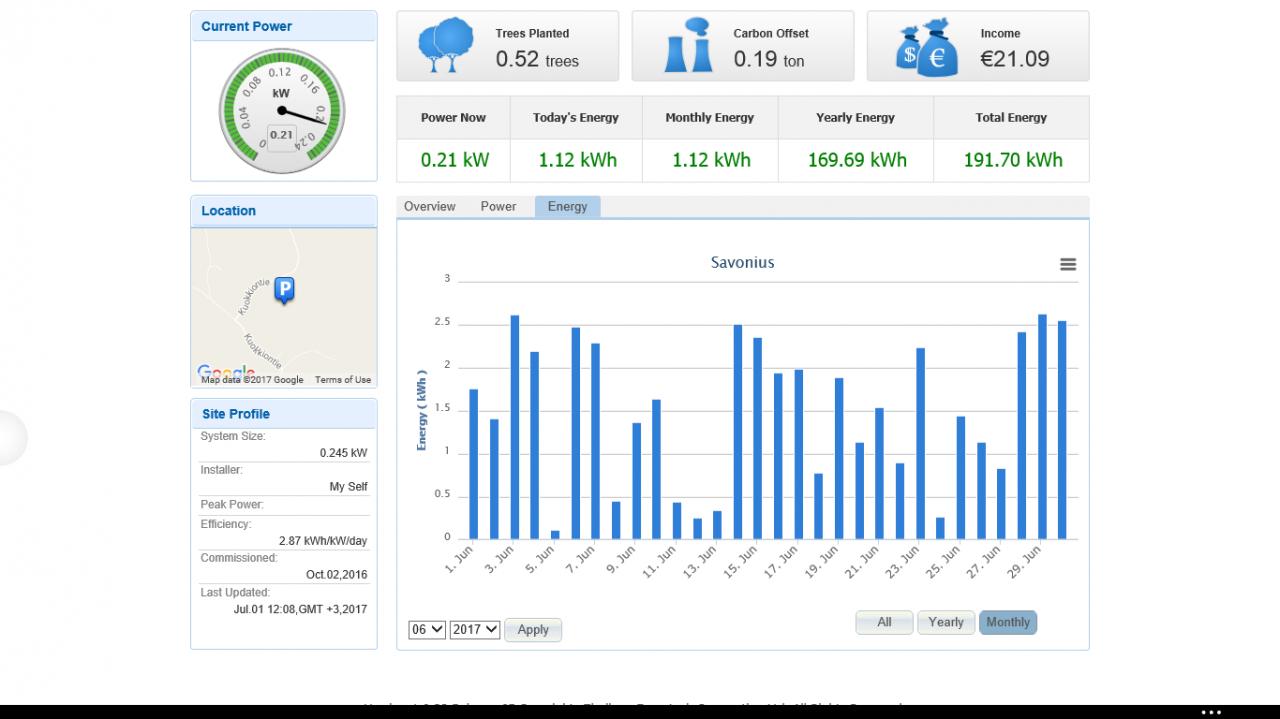Show All time energy data
The height and width of the screenshot is (719, 1280).
(x=884, y=622)
